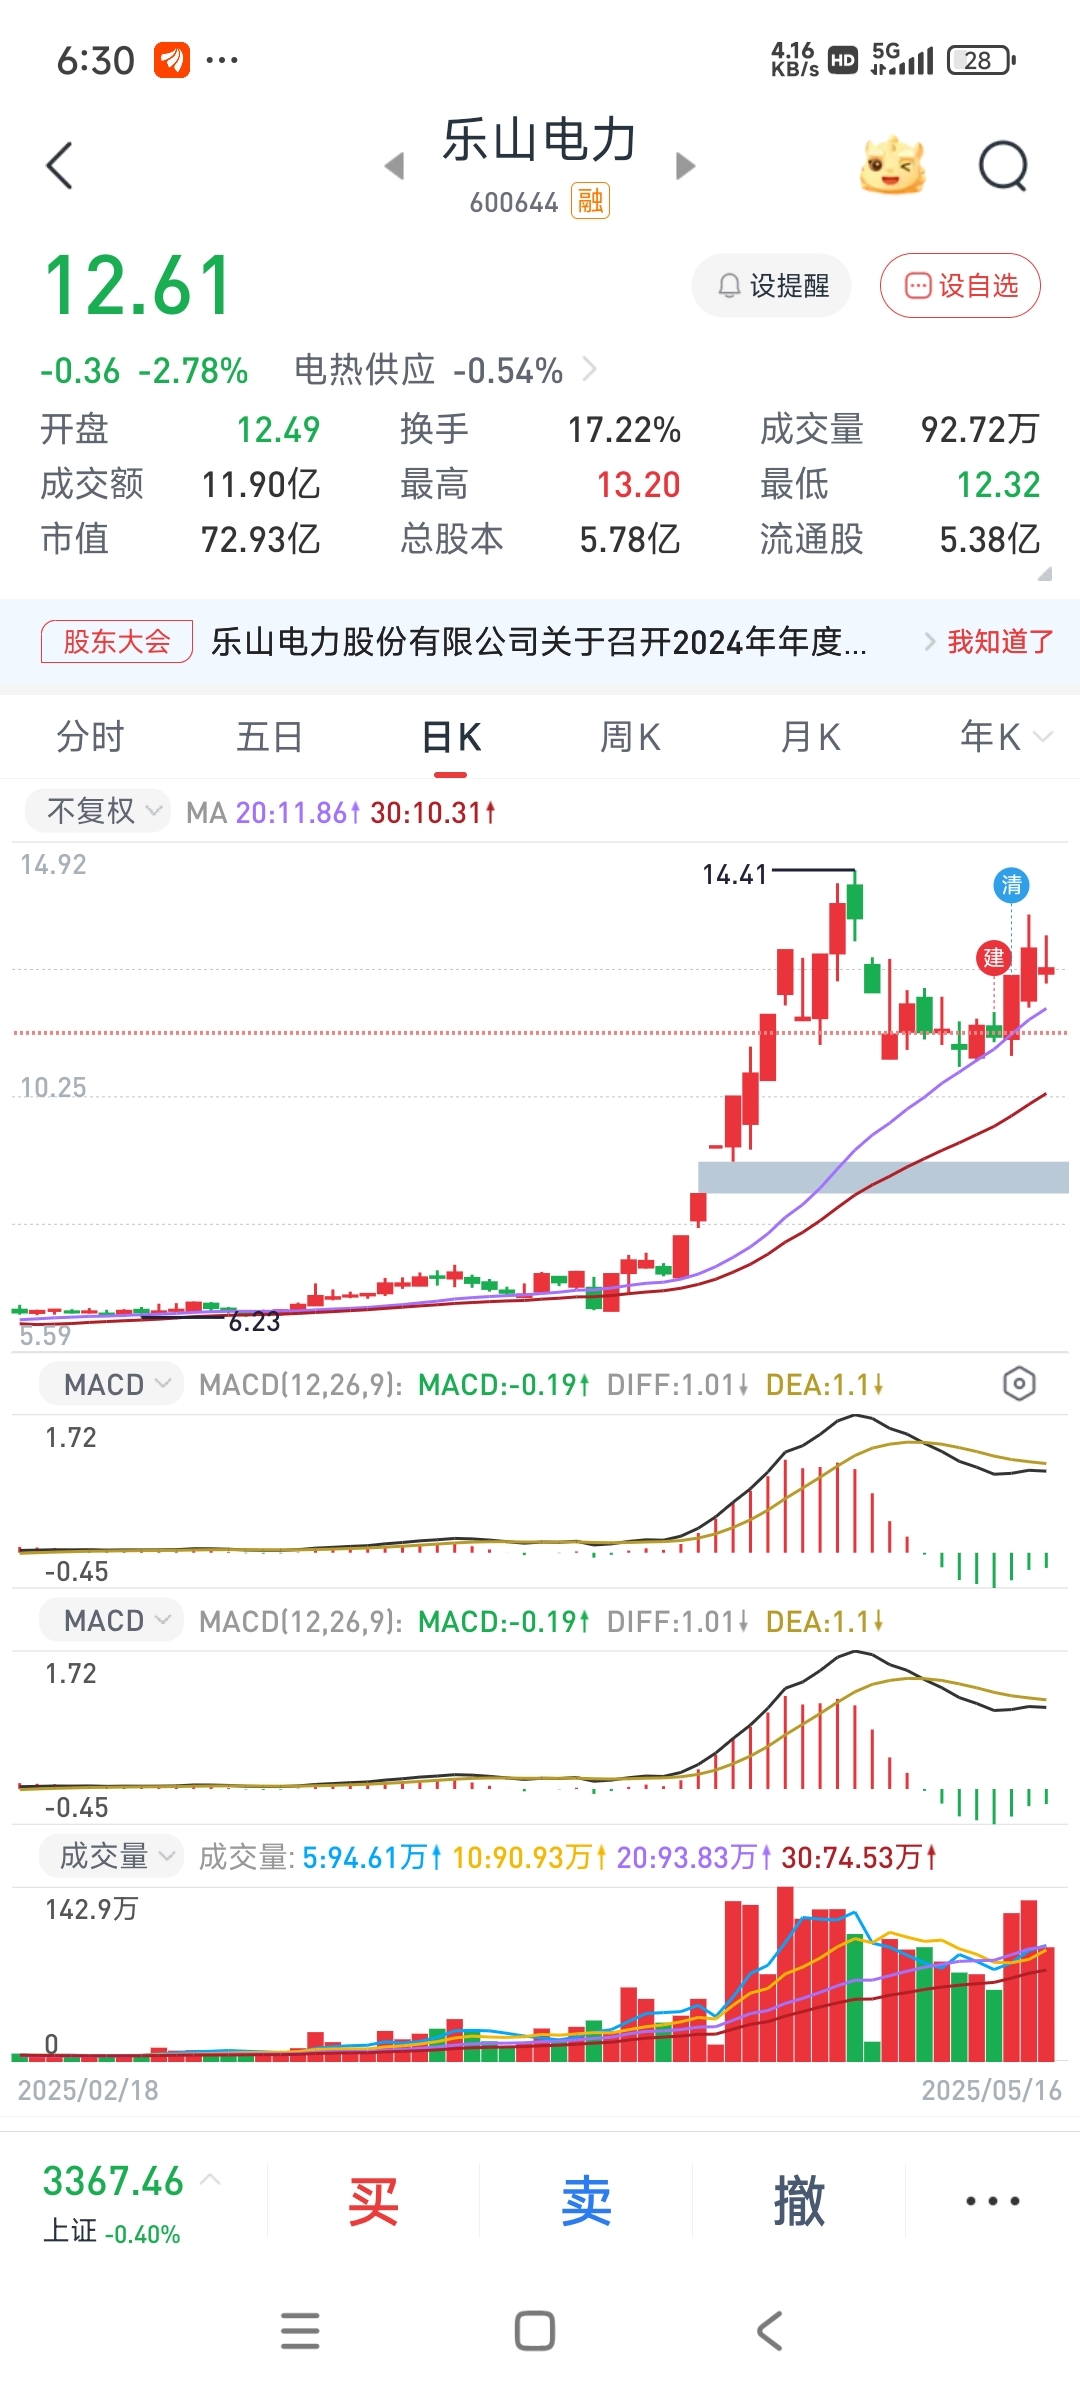The width and height of the screenshot is (1080, 2400).
Task: Open Android recent apps menu button
Action: point(300,2331)
